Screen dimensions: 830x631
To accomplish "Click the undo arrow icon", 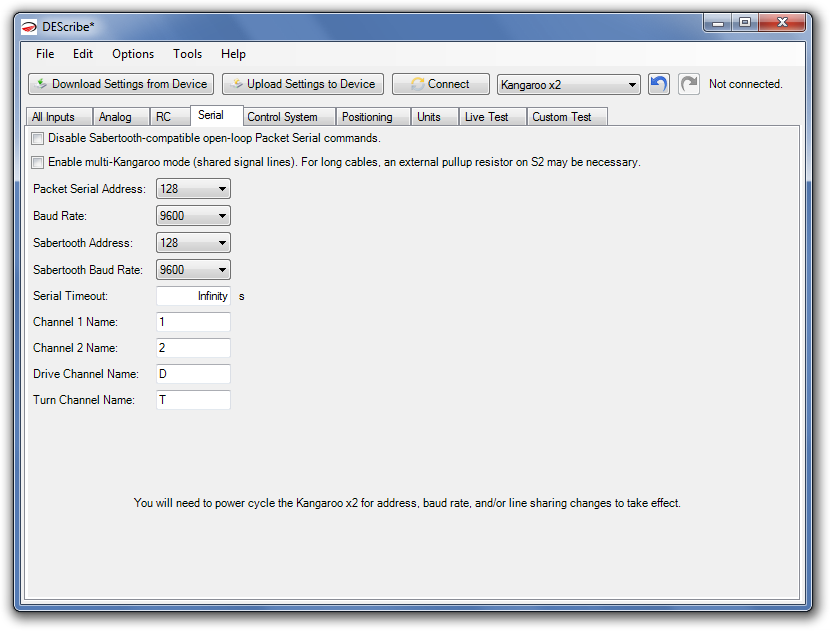I will (658, 84).
